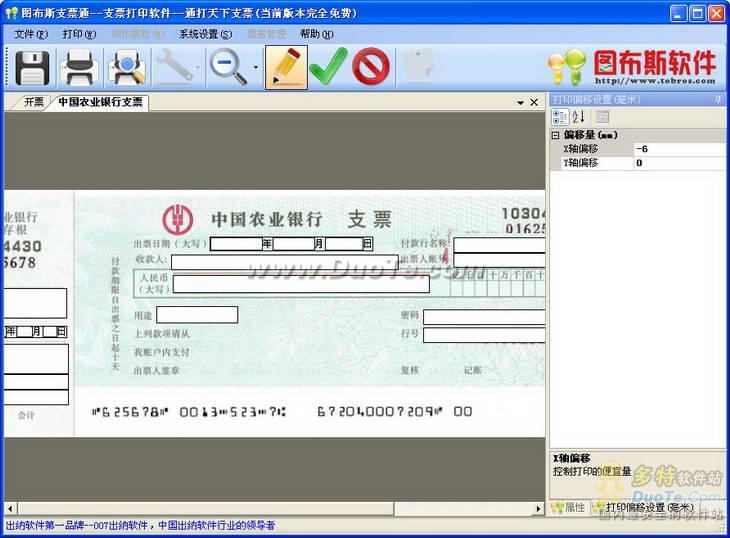Screen dimensions: 730x538
Task: Click the property pages icon
Action: (602, 116)
